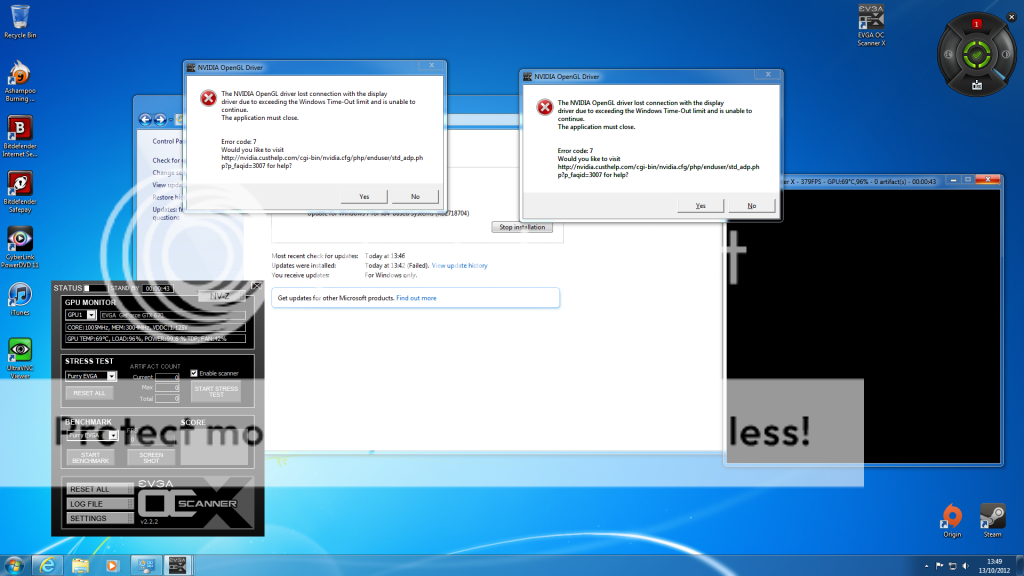The height and width of the screenshot is (576, 1024).
Task: Click the red notification badge on Bitdefender widget
Action: point(977,24)
